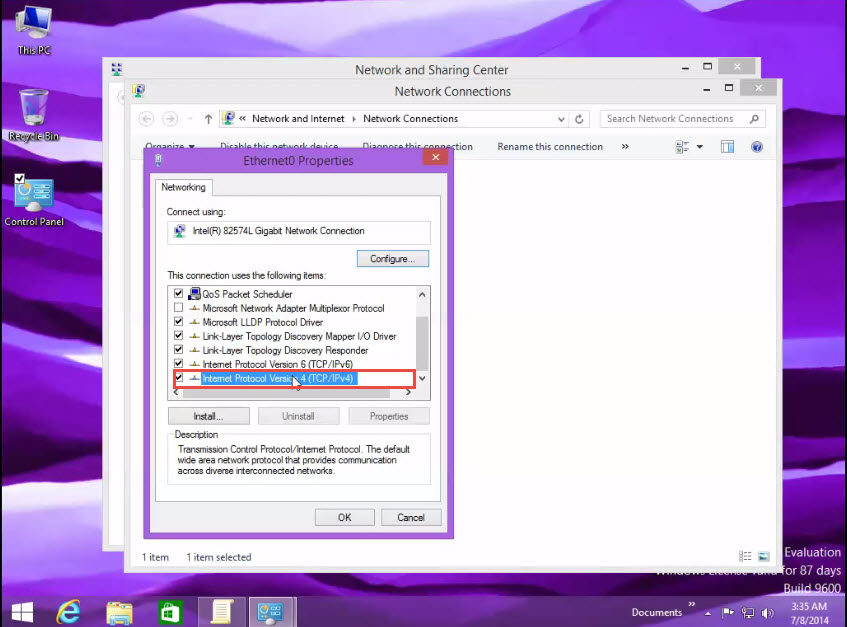
Task: Click the Change your view icon
Action: [x=682, y=147]
